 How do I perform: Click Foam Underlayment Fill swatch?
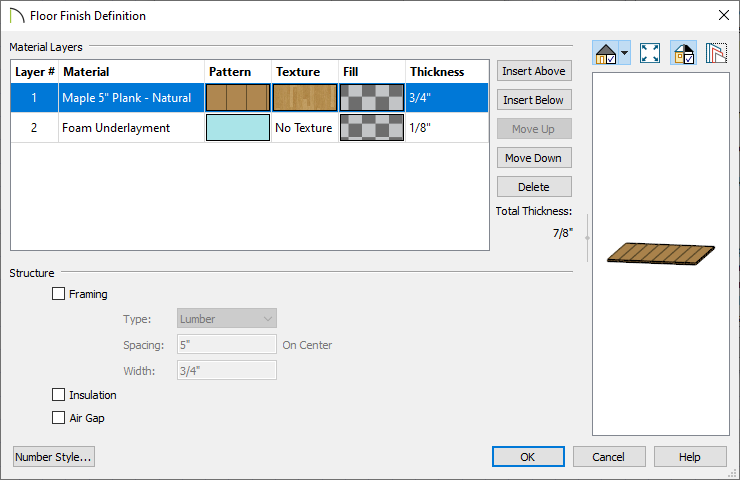(372, 127)
